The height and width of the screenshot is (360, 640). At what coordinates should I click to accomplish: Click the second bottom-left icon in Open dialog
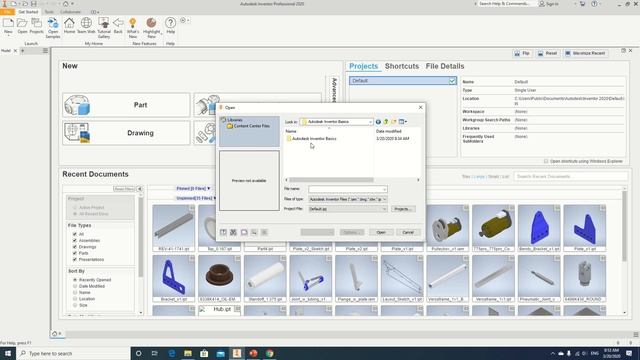tap(233, 232)
